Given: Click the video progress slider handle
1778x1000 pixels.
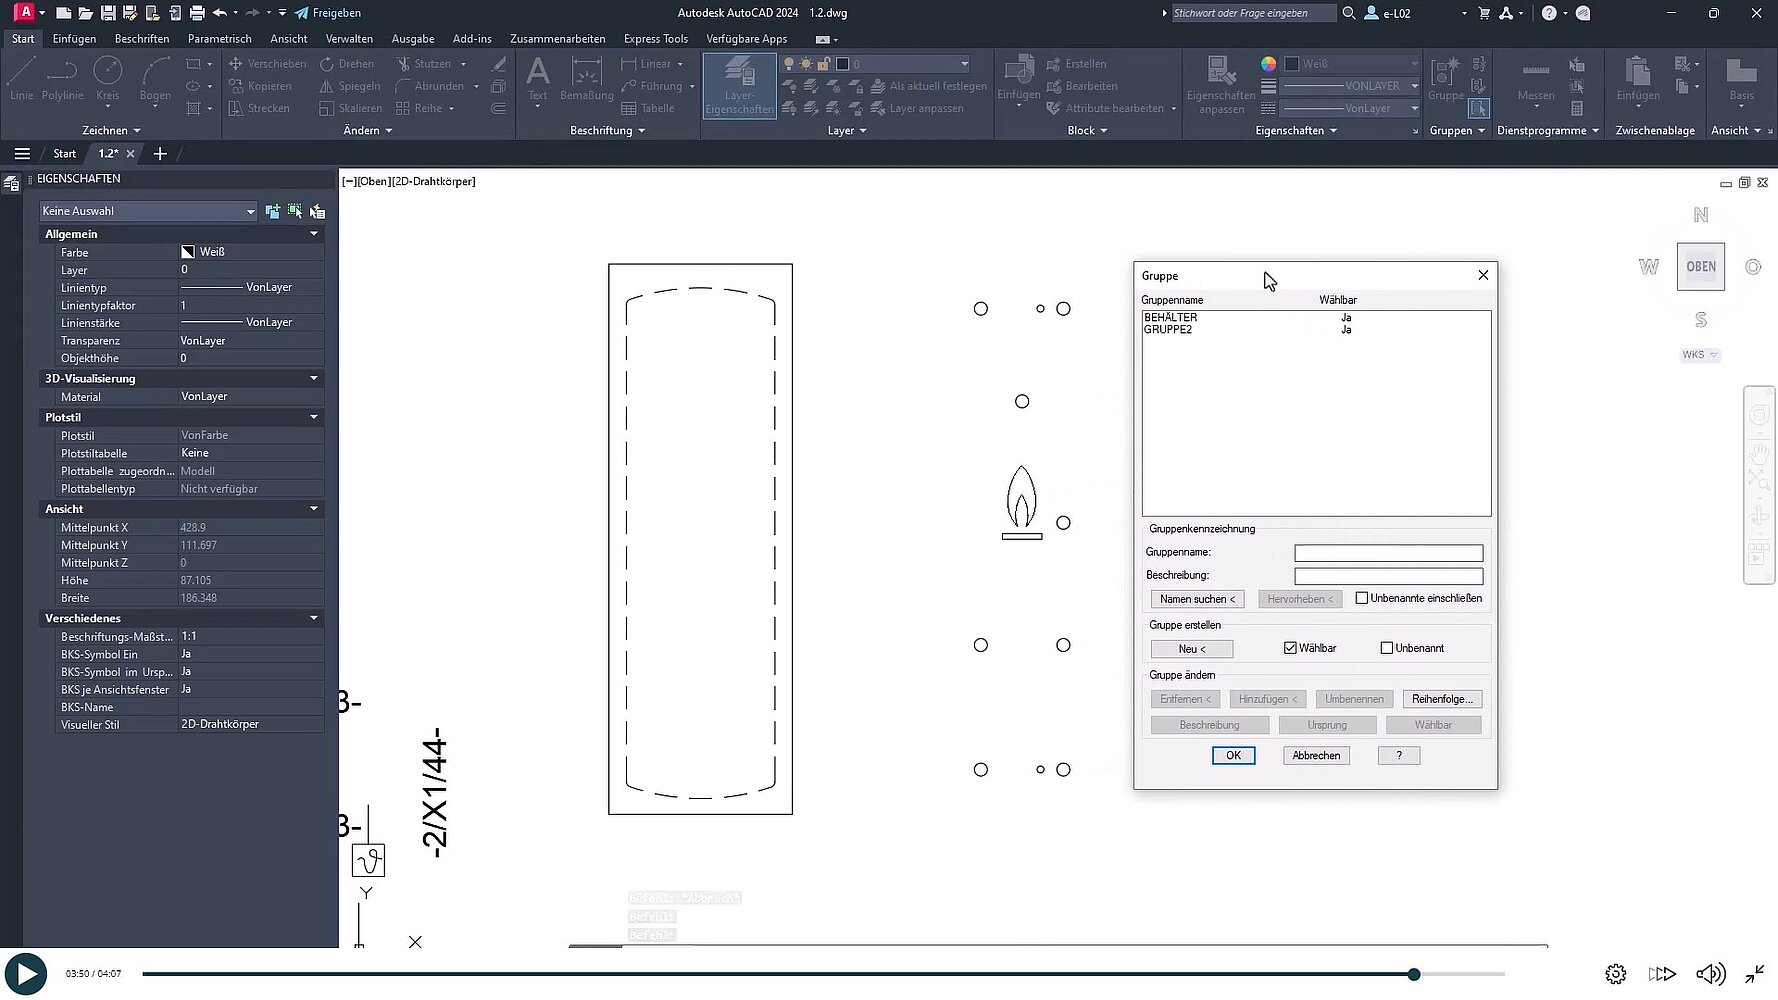Looking at the screenshot, I should (1414, 974).
